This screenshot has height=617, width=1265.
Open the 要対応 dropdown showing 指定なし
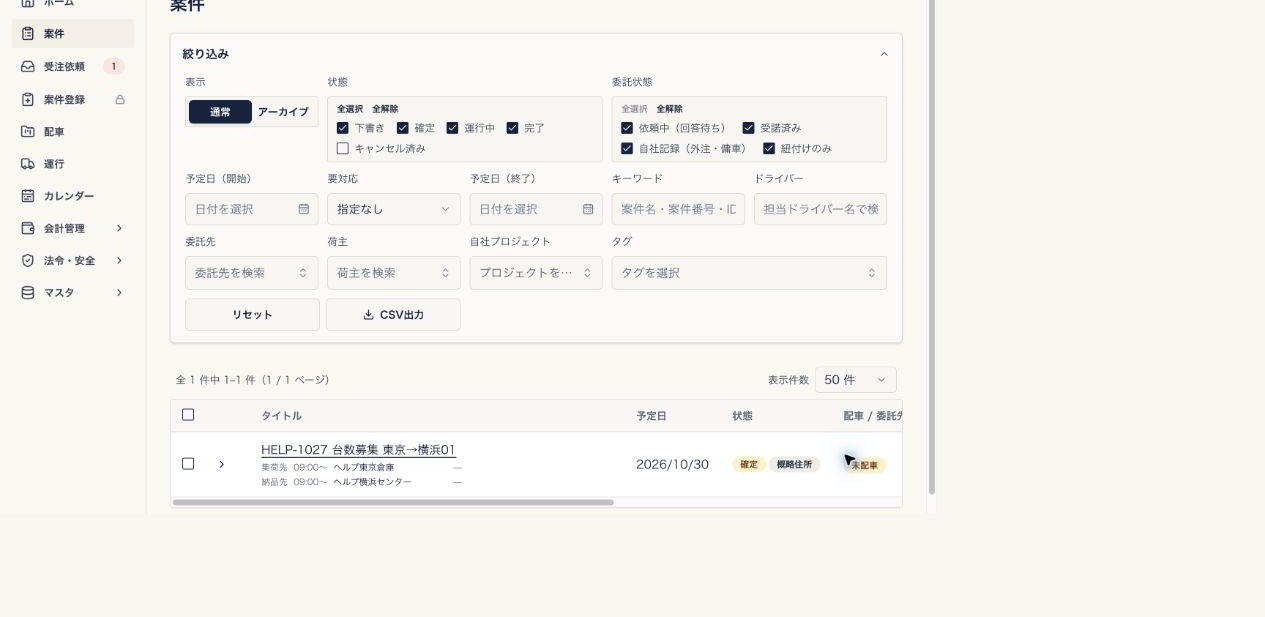click(394, 209)
